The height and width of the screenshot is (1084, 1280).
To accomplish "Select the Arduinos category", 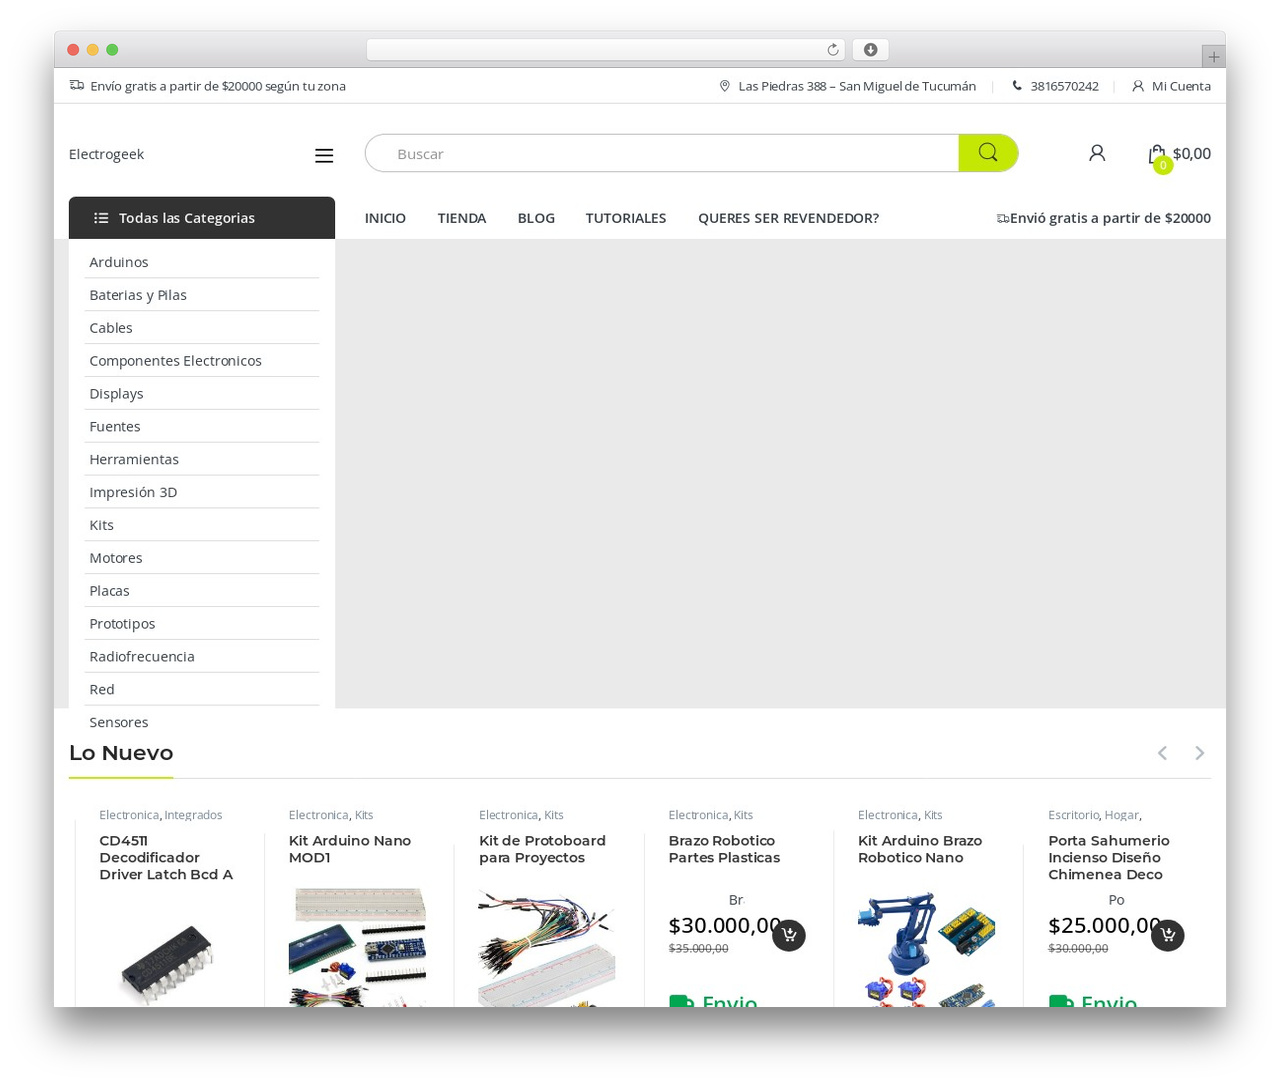I will click(x=118, y=262).
